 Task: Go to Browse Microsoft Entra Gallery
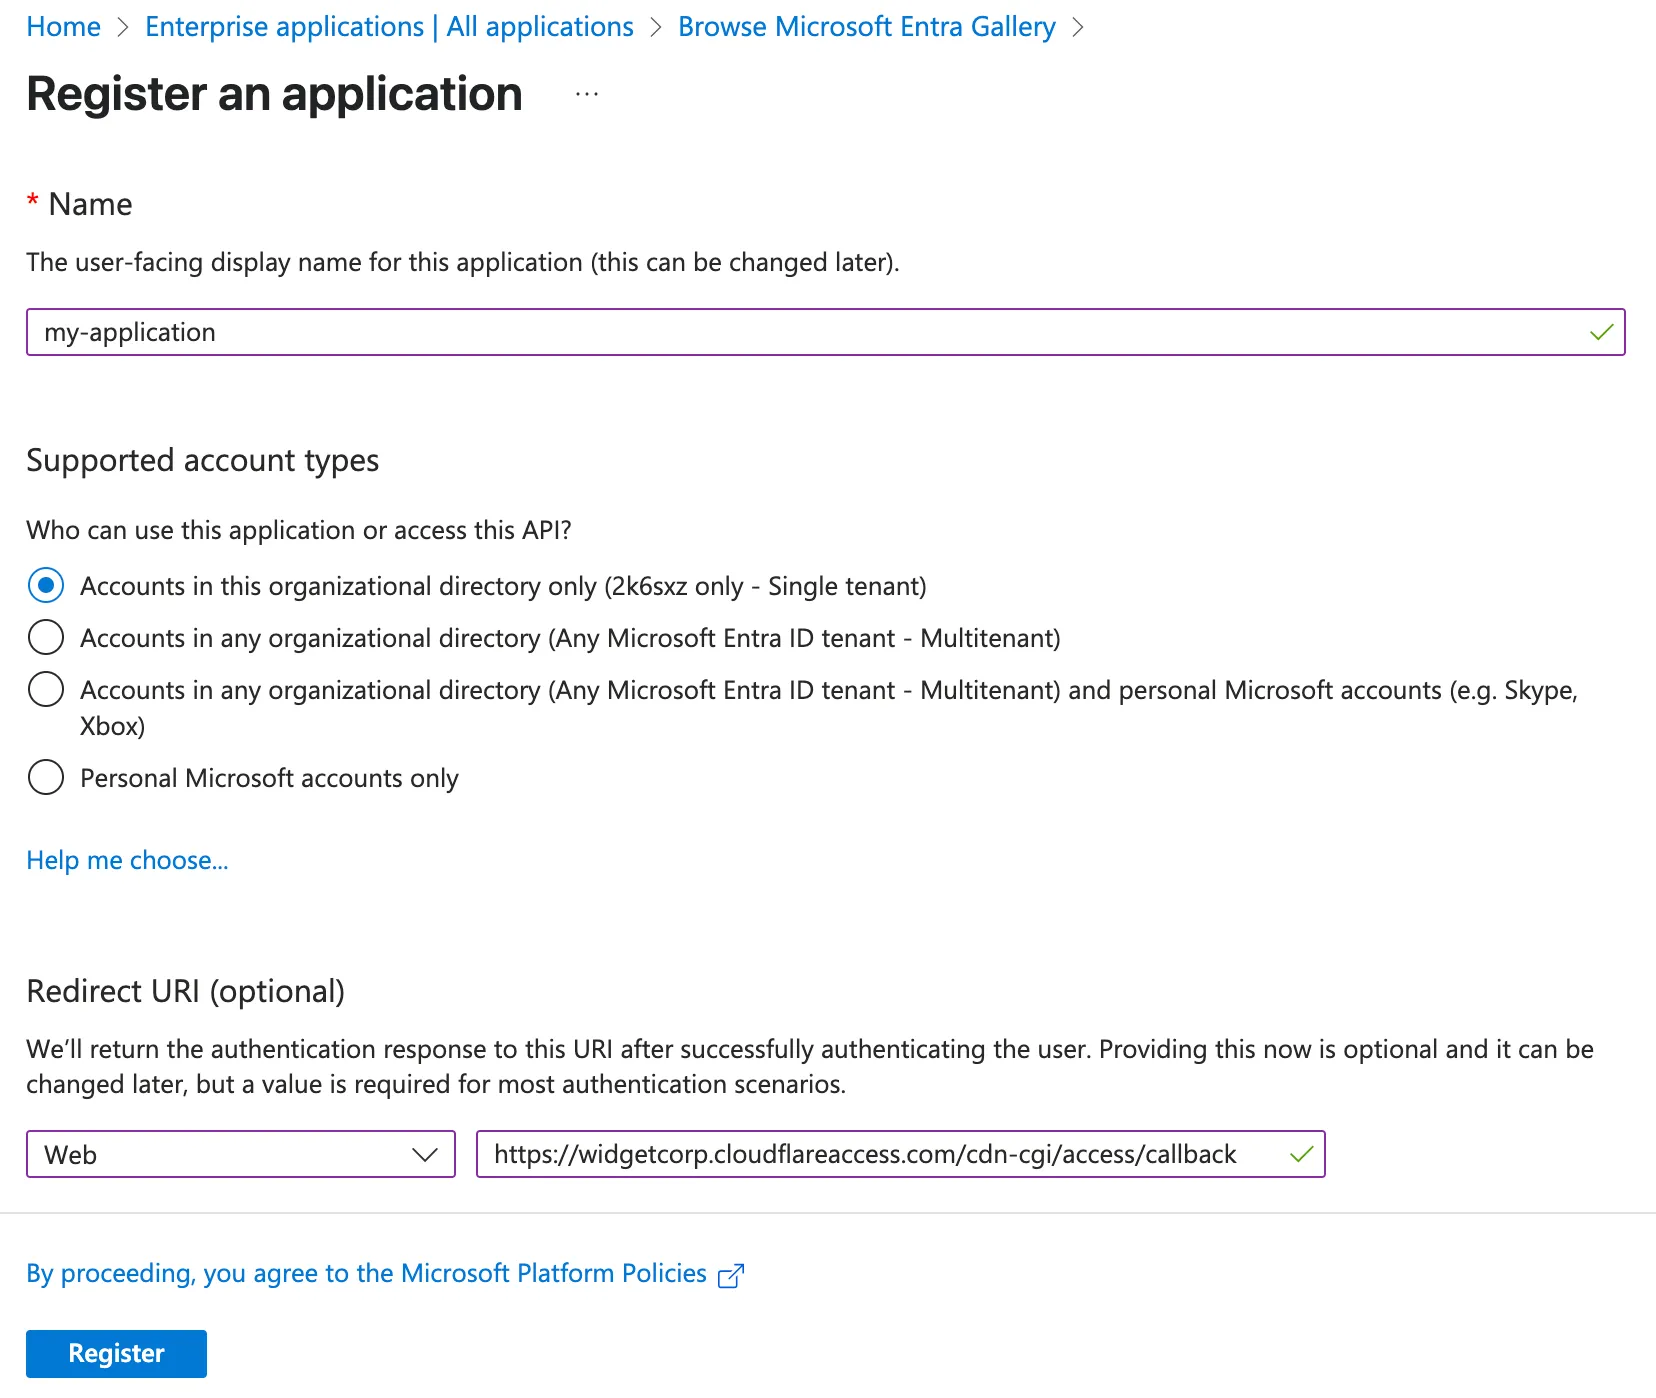[866, 27]
